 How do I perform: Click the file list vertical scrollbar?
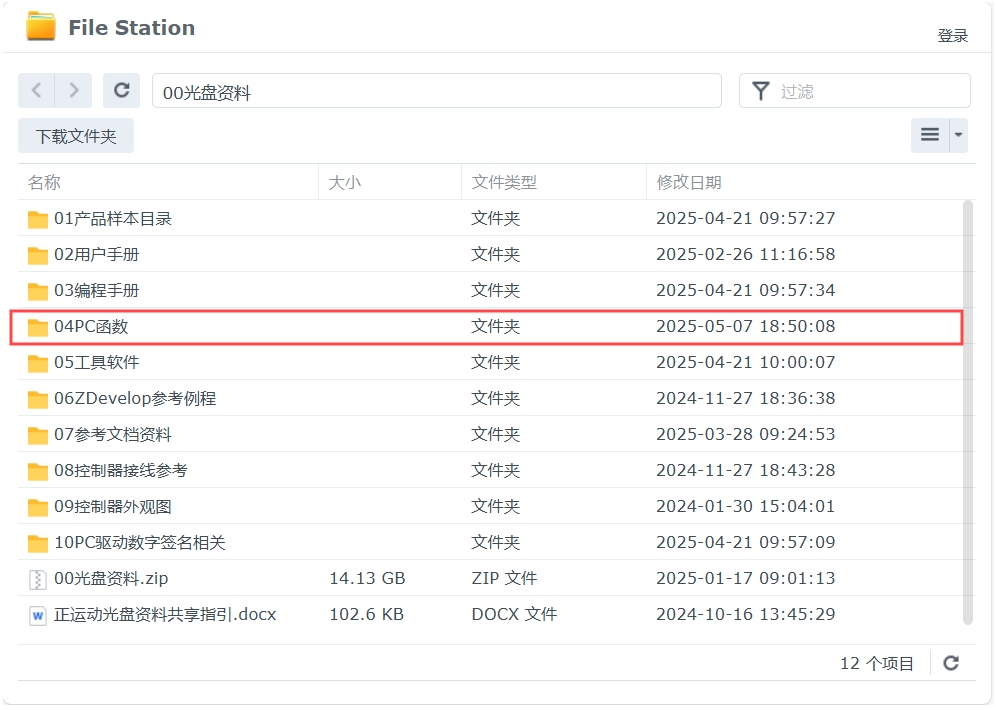point(968,413)
